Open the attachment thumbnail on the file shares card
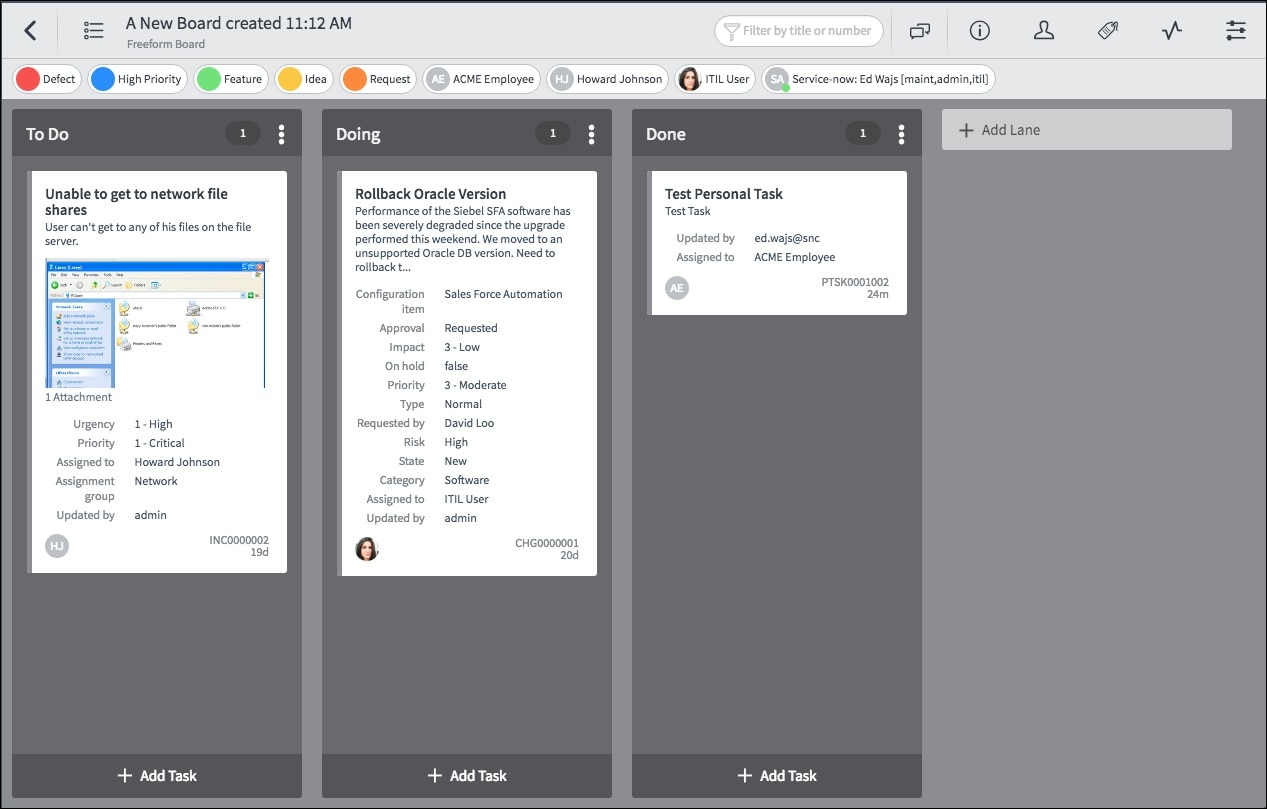The height and width of the screenshot is (809, 1267). coord(156,323)
